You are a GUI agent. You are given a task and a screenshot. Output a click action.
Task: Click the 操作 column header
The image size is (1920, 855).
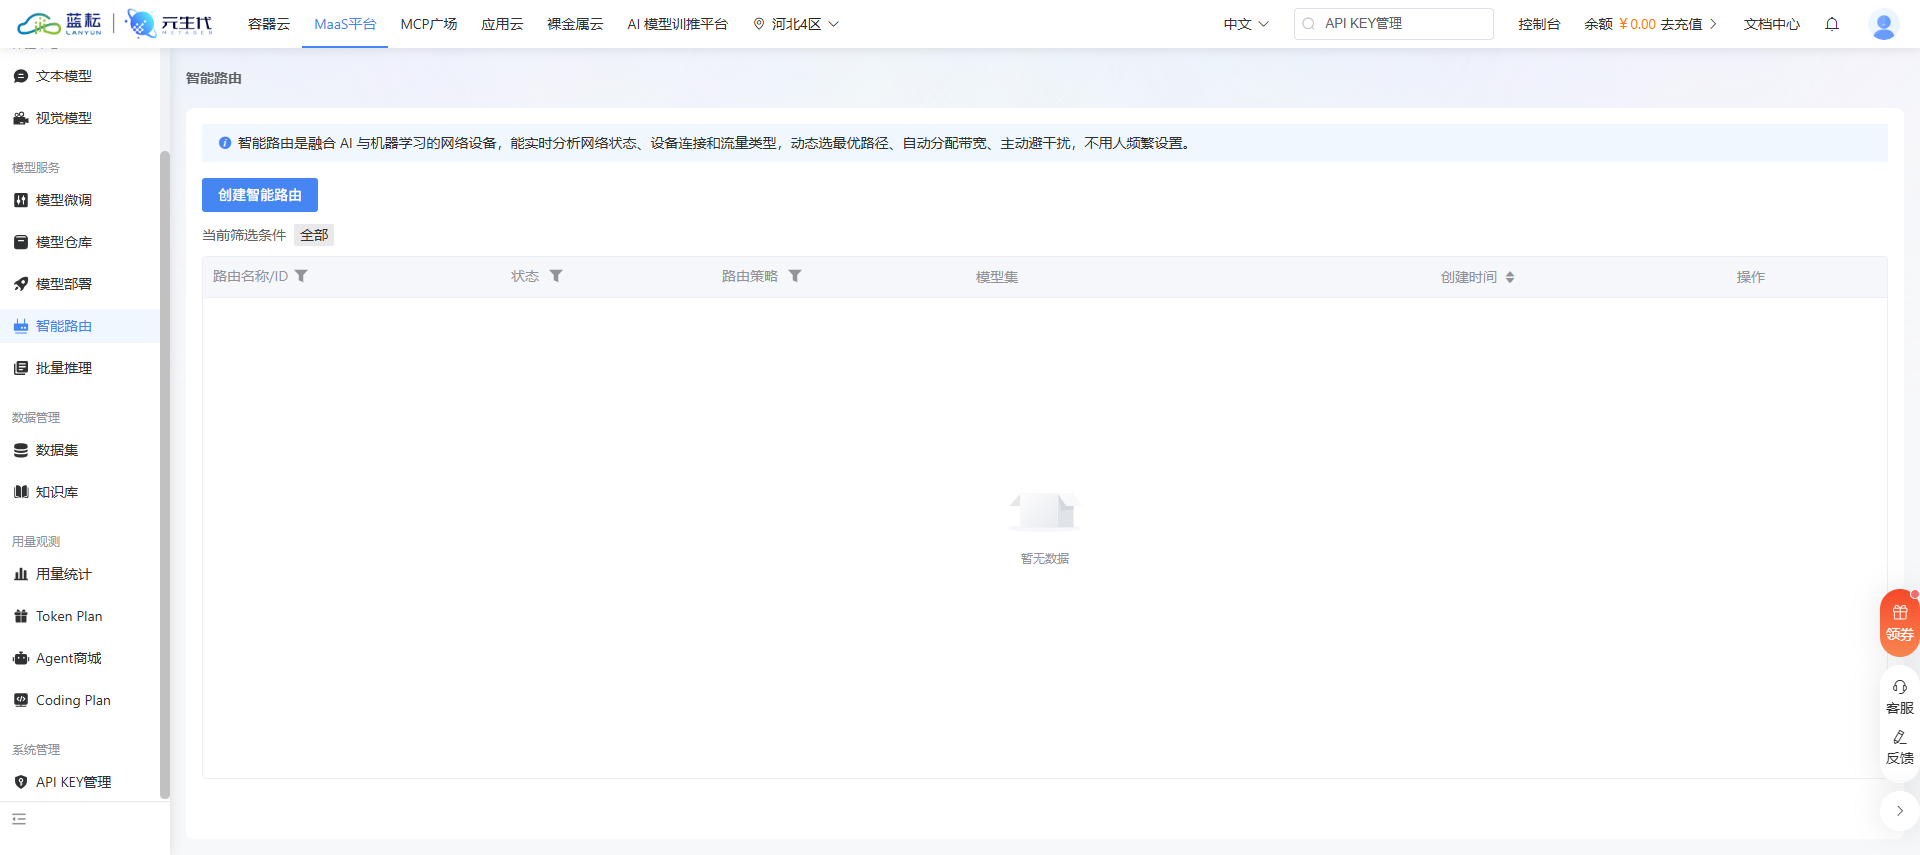pyautogui.click(x=1751, y=277)
